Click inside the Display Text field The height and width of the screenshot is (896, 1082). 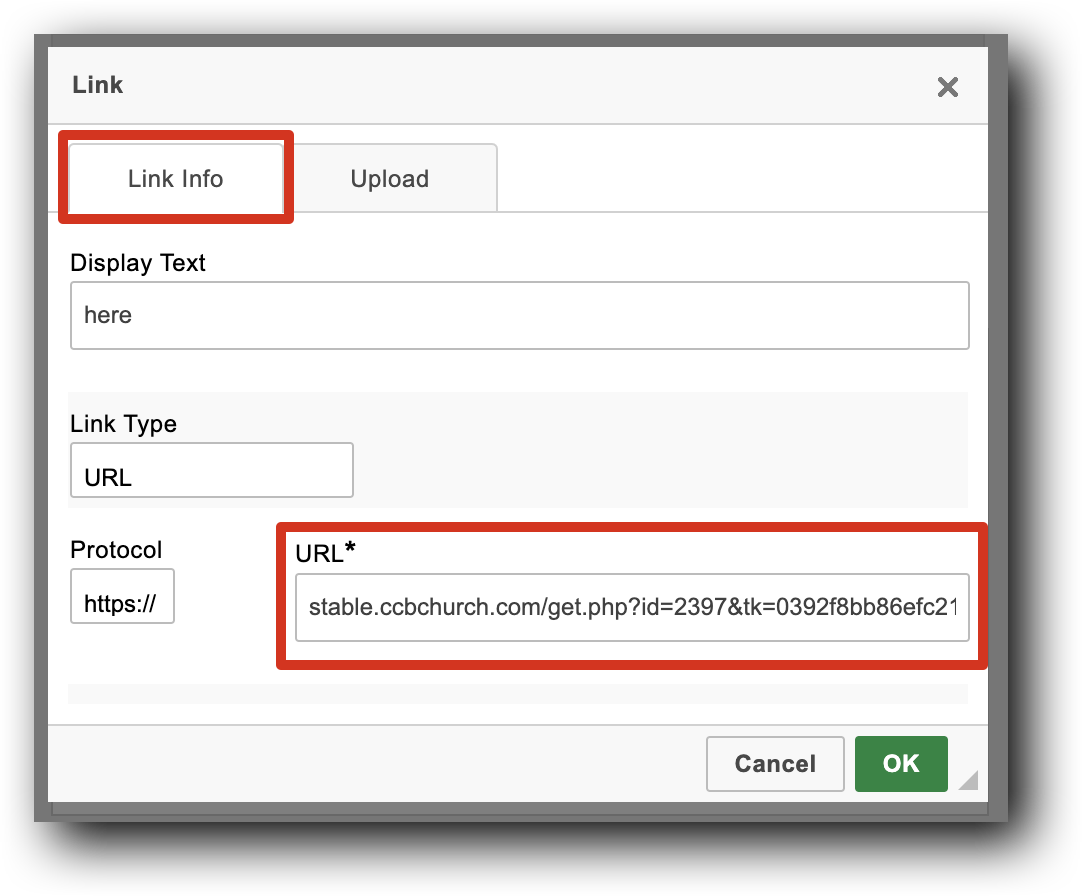pos(520,315)
